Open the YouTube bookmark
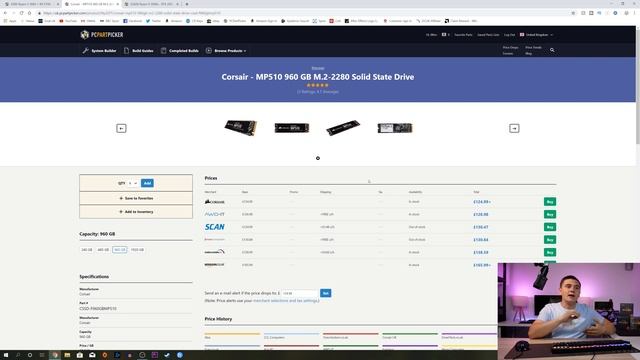This screenshot has height=360, width=640. click(68, 21)
